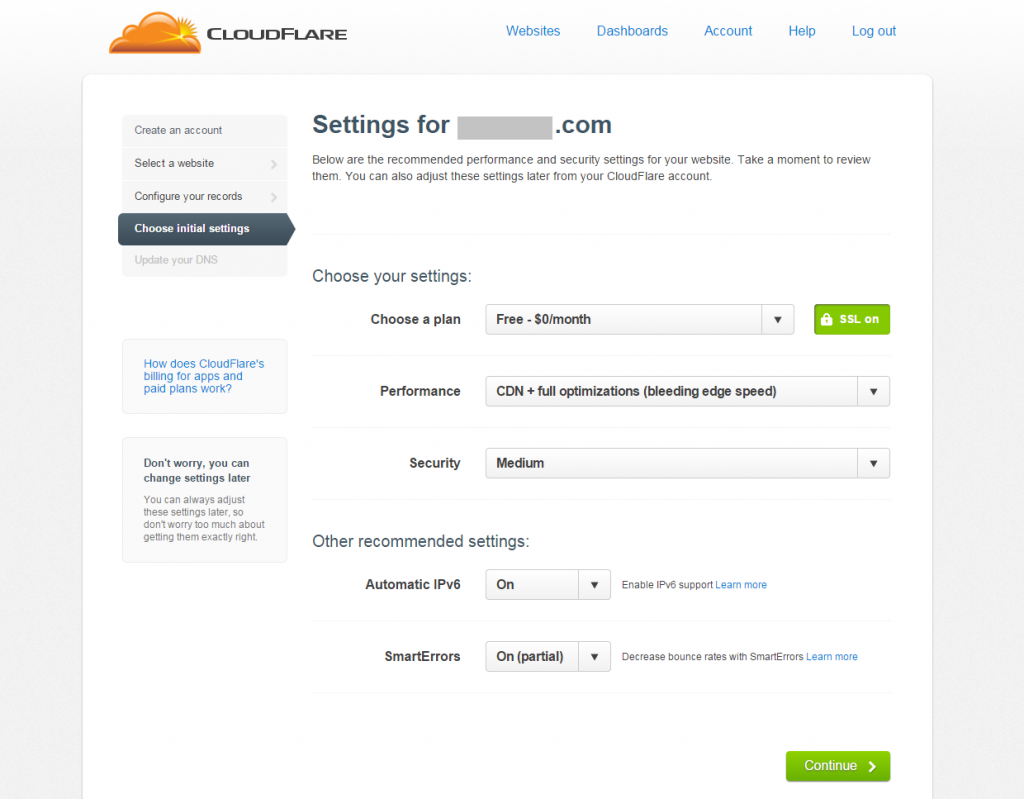1024x799 pixels.
Task: Click the 'SmartErrors' label
Action: pos(422,657)
